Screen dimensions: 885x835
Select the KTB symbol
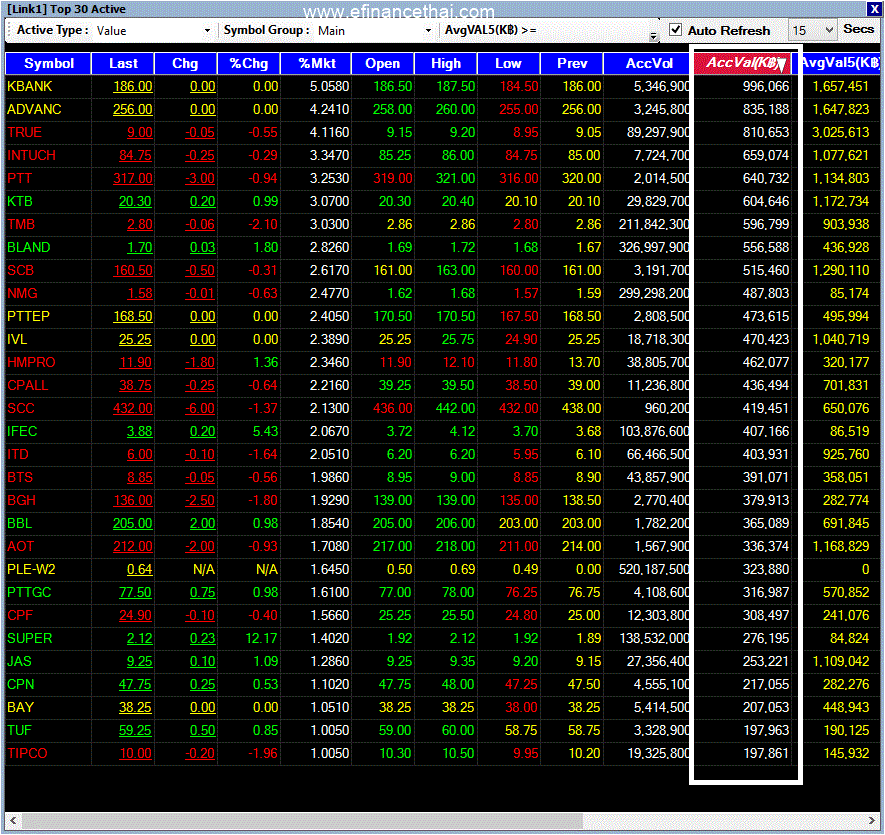[x=20, y=202]
